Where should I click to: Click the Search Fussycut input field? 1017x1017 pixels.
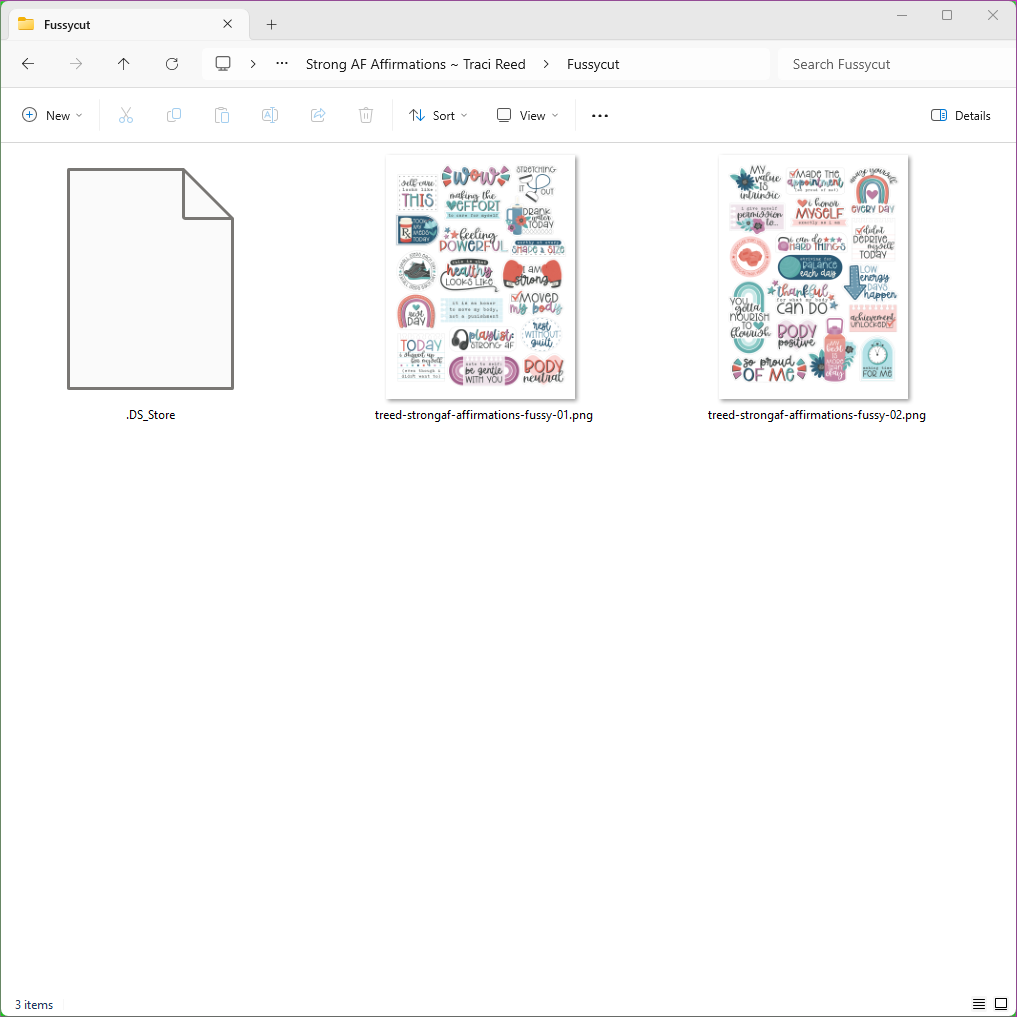pos(895,64)
